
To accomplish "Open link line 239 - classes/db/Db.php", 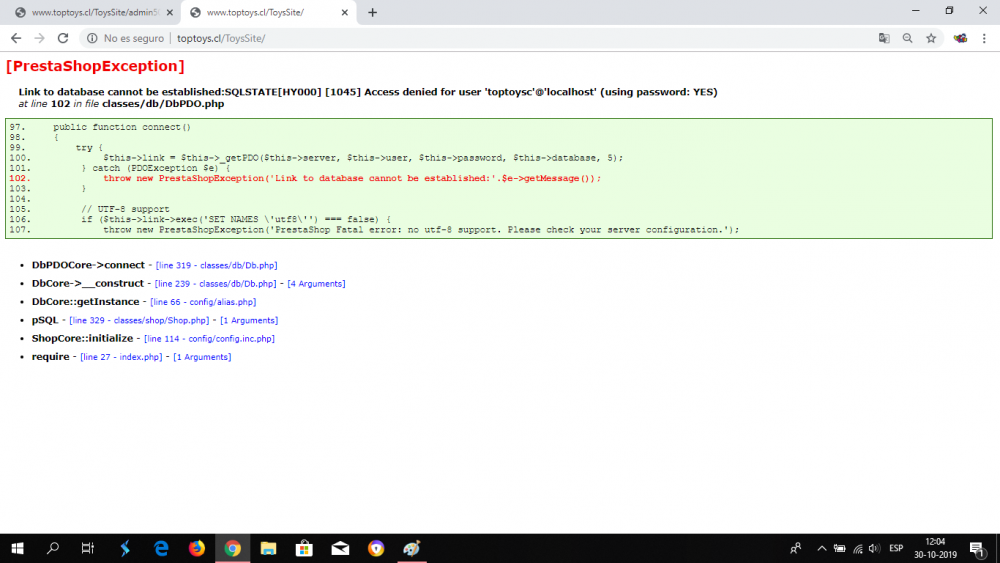I will pos(216,284).
